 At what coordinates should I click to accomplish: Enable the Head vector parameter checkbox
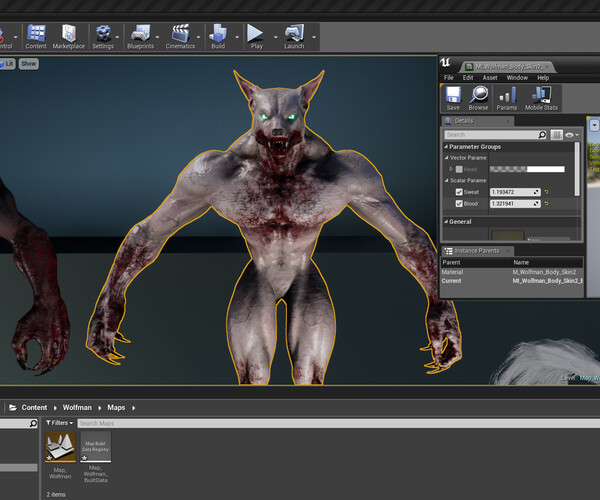tap(459, 169)
